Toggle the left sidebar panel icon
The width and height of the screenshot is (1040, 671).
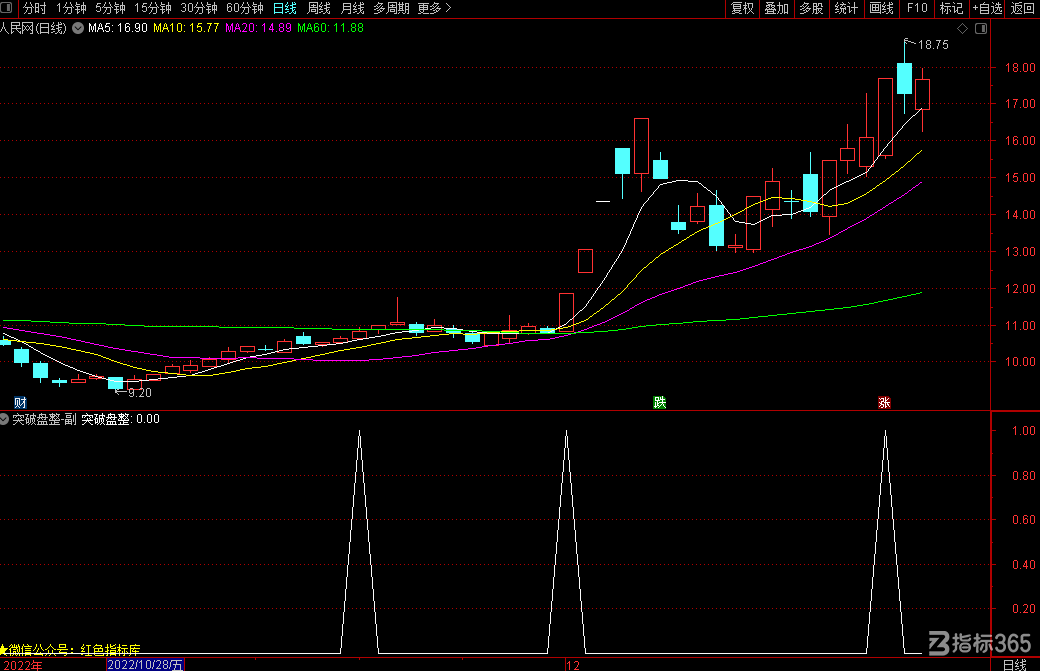click(6, 8)
